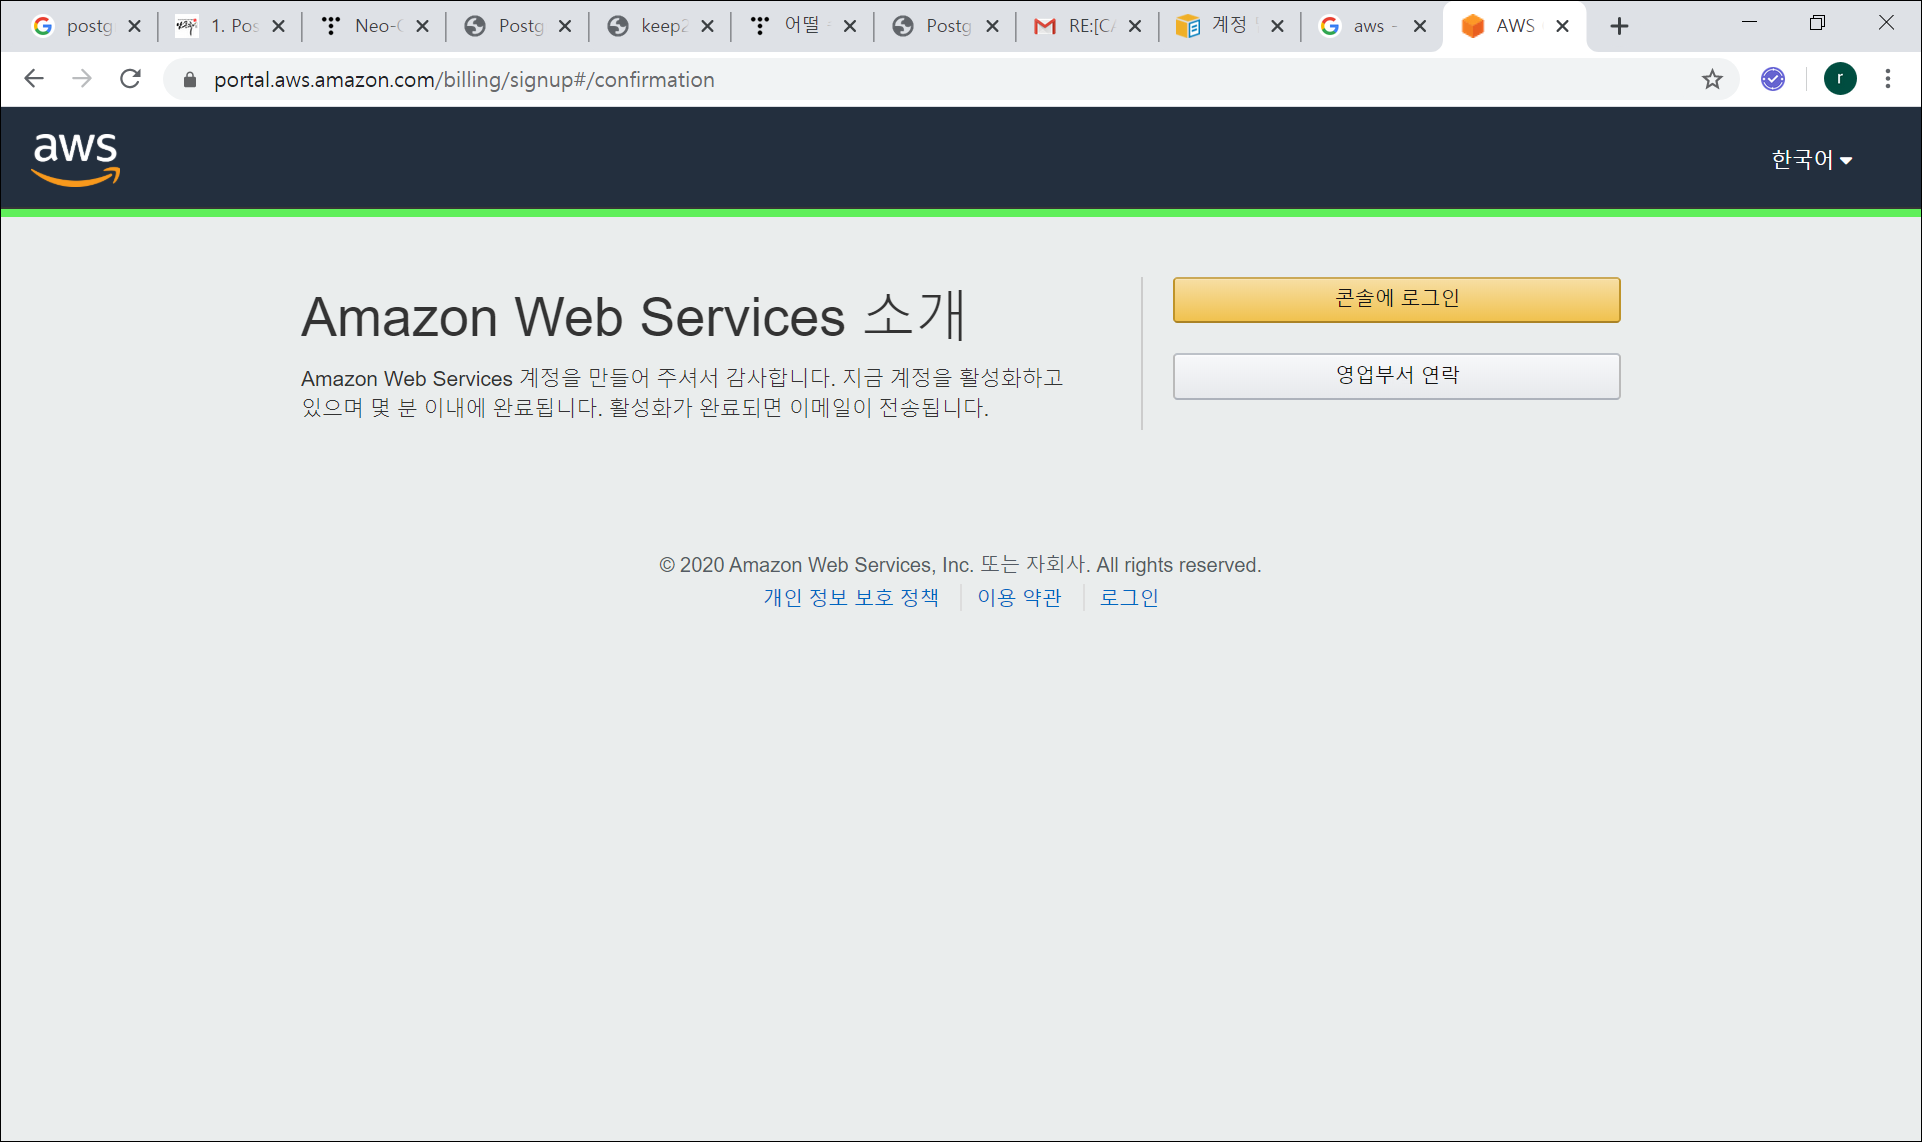Close the Neo- tab

point(422,27)
